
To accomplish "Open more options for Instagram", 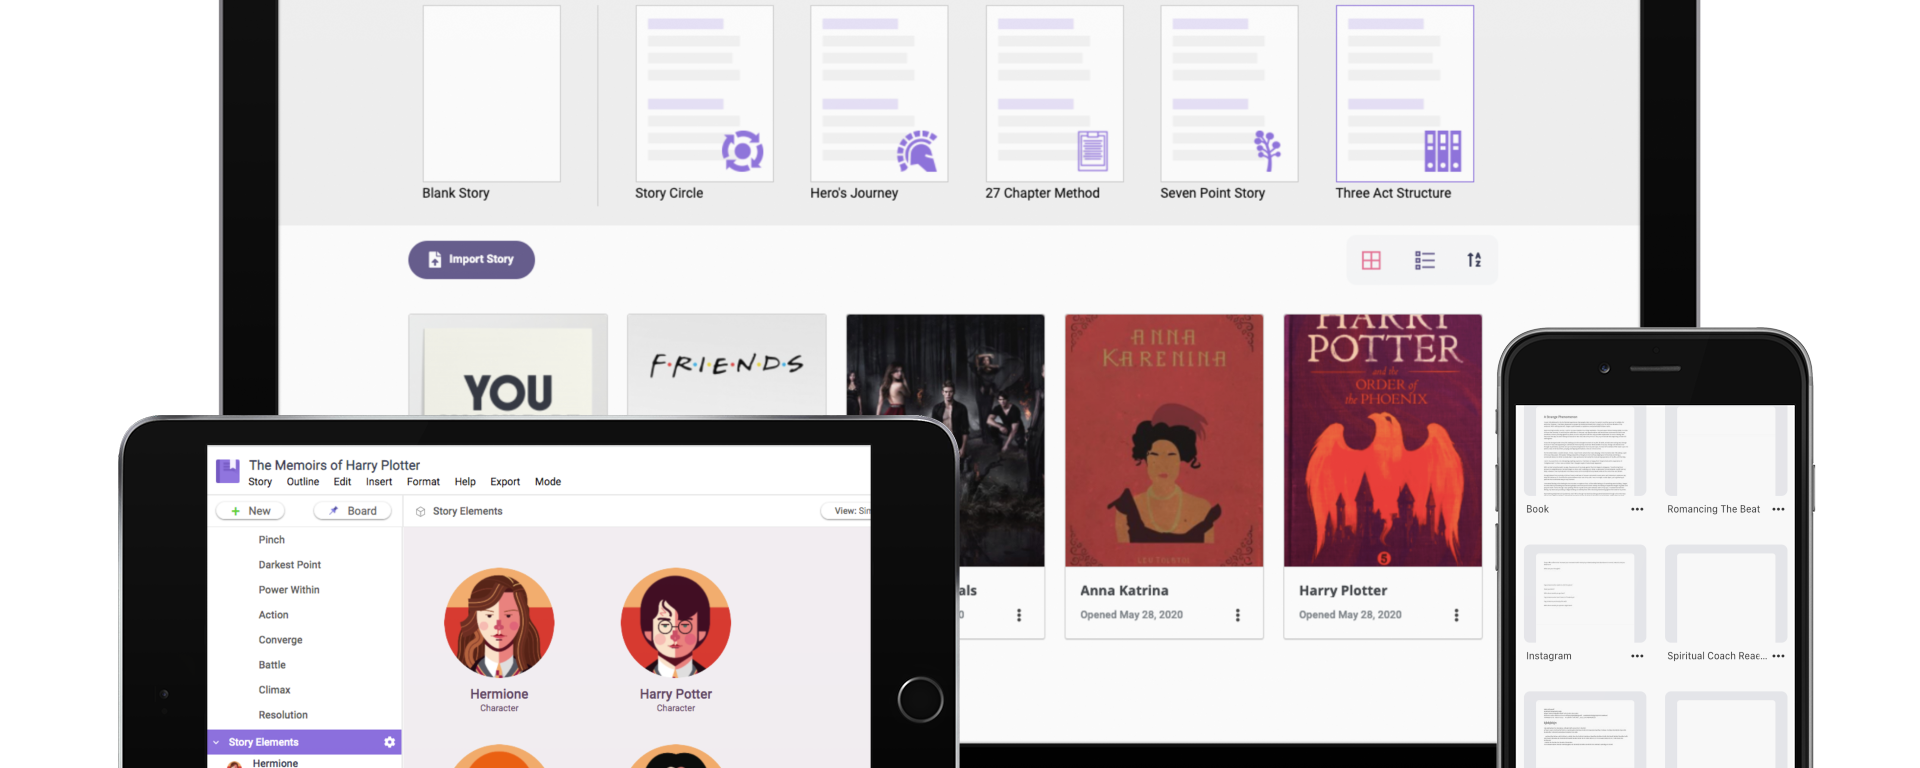I will (1637, 657).
